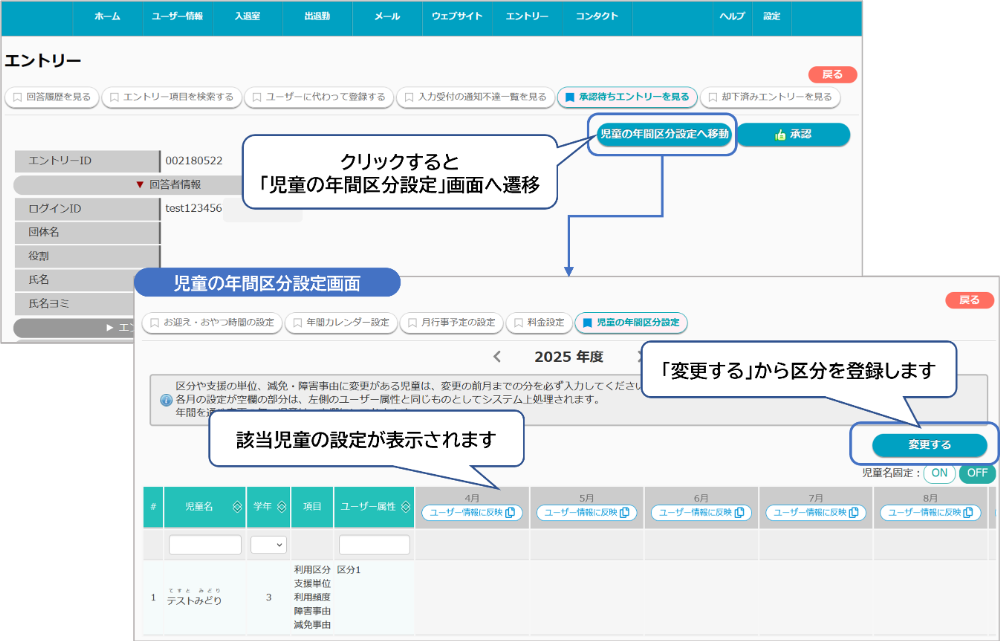Click the copy icon under 8月
Image resolution: width=1000 pixels, height=641 pixels.
coord(969,513)
